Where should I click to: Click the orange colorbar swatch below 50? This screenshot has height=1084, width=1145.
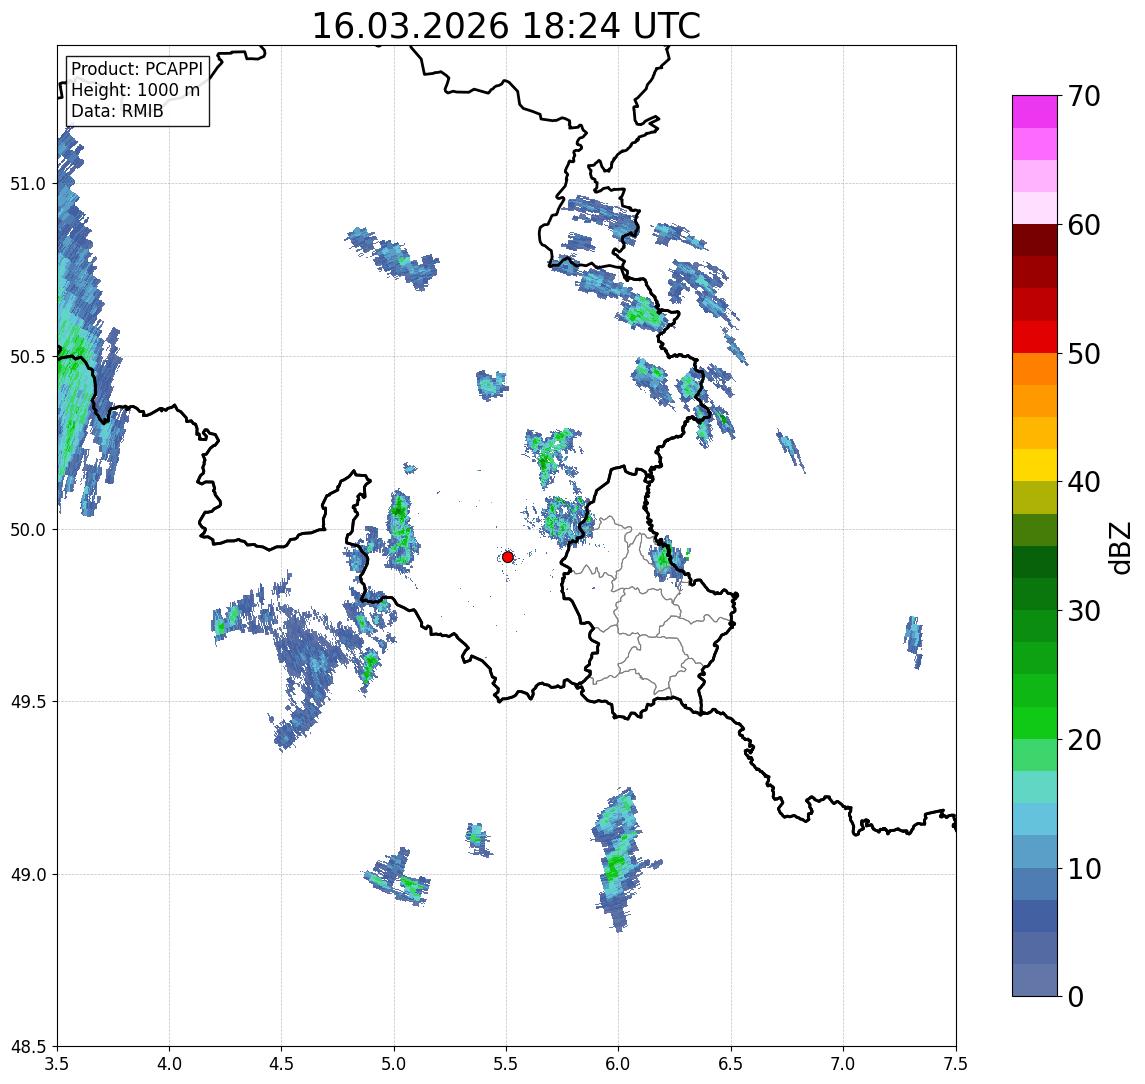(x=1035, y=369)
